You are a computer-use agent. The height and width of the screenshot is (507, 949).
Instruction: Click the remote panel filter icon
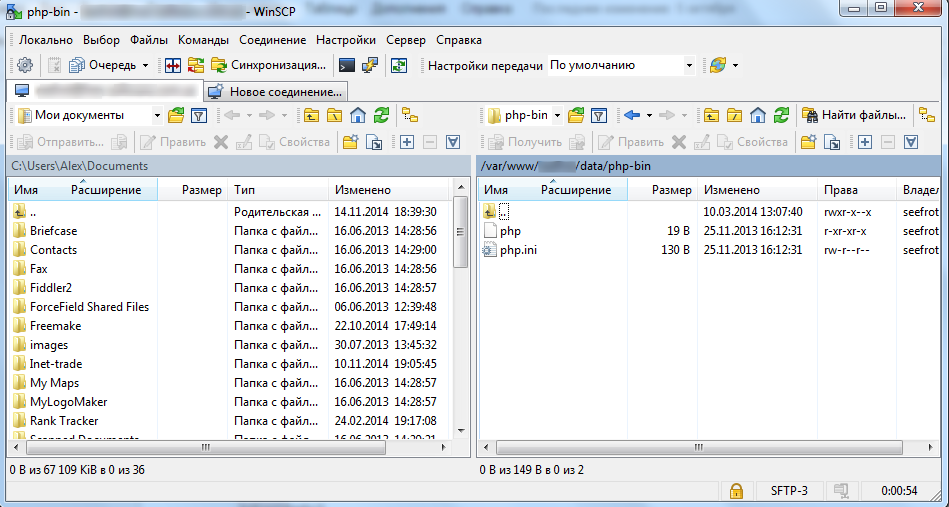(599, 115)
